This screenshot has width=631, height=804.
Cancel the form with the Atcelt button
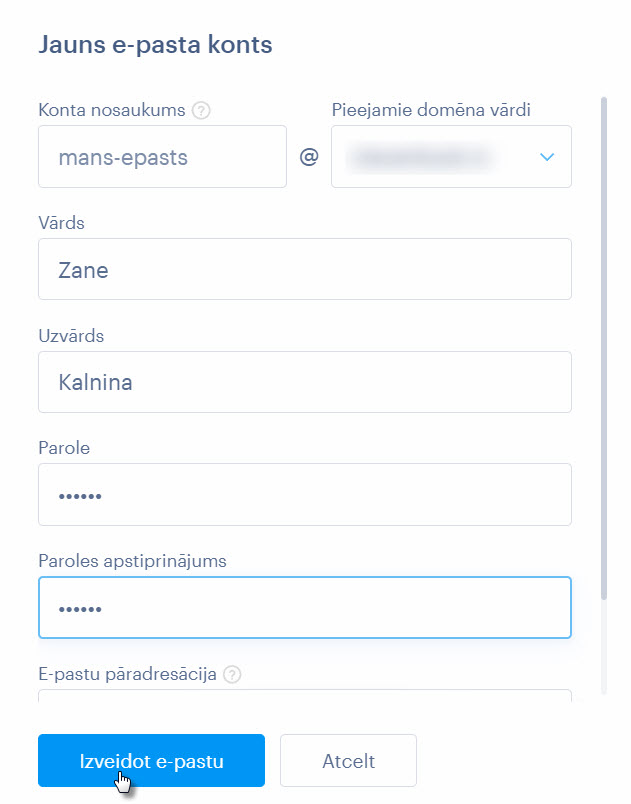click(x=349, y=760)
